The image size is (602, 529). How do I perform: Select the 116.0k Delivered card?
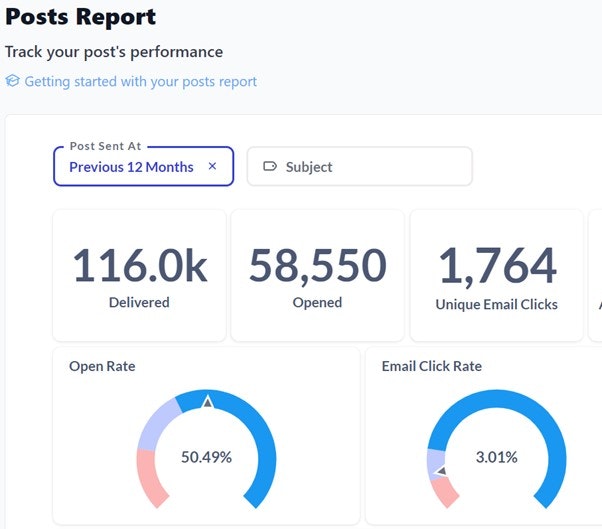(x=139, y=275)
